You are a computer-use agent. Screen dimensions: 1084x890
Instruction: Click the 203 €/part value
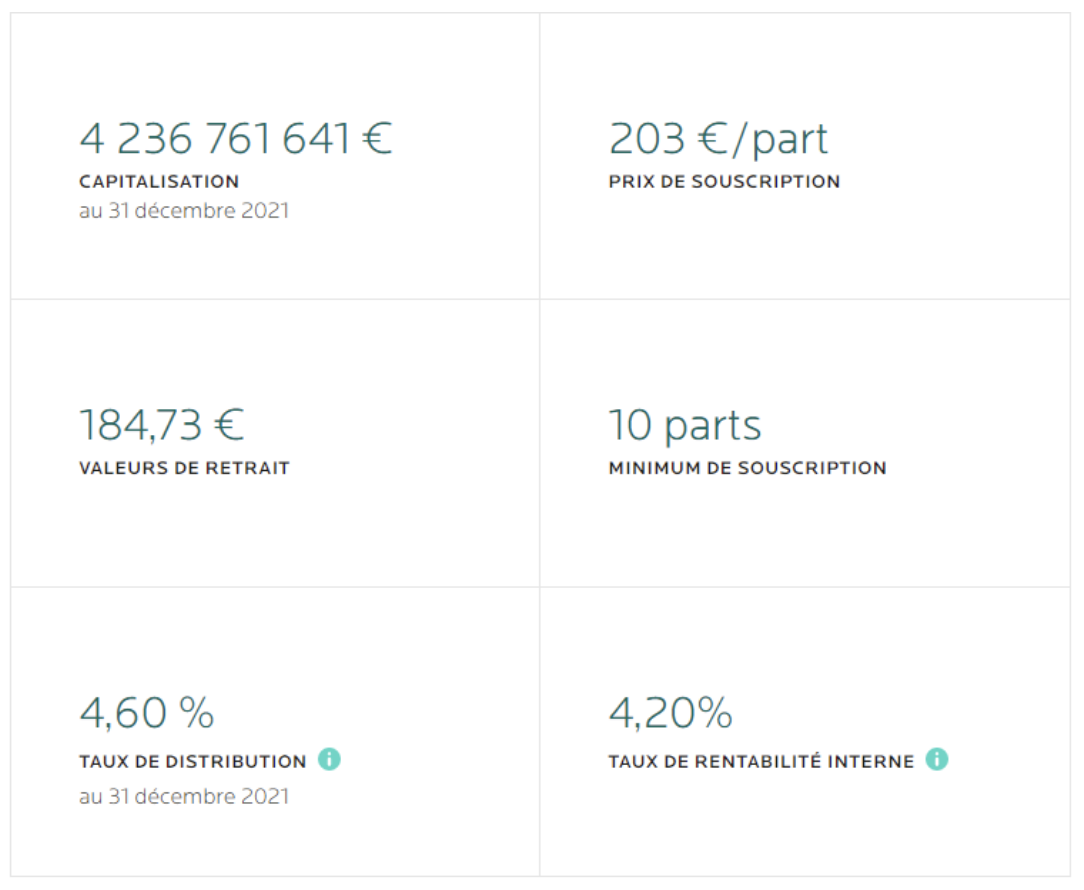(718, 139)
